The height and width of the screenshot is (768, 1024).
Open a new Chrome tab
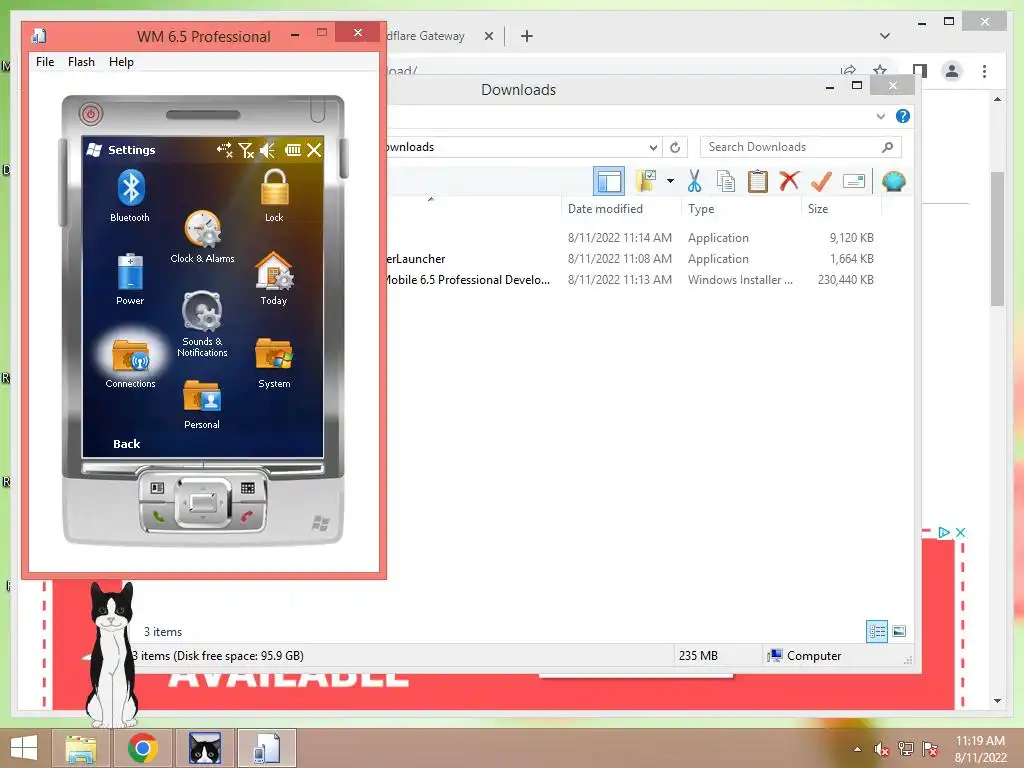coord(527,37)
